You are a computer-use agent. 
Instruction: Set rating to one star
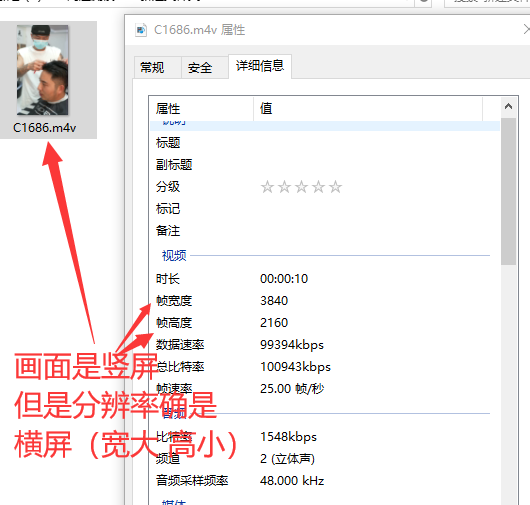coord(267,187)
